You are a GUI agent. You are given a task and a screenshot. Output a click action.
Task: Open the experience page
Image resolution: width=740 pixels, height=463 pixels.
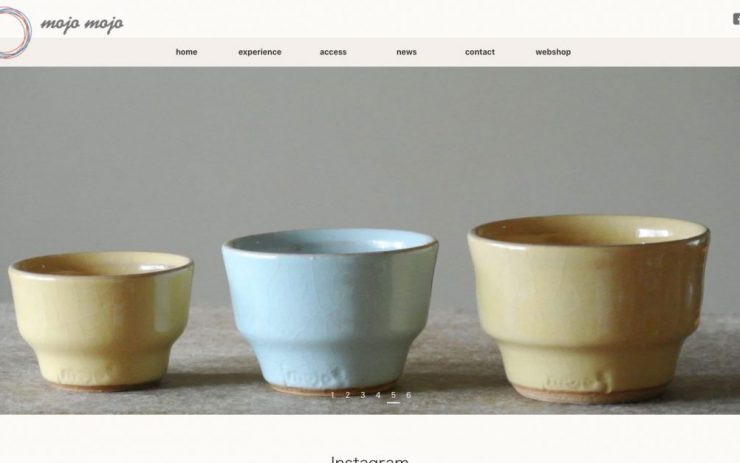point(260,52)
